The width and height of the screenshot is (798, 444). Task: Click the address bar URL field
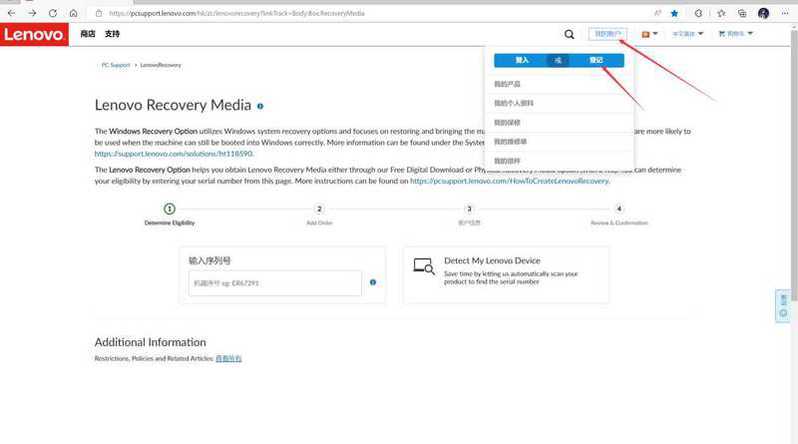(x=237, y=13)
